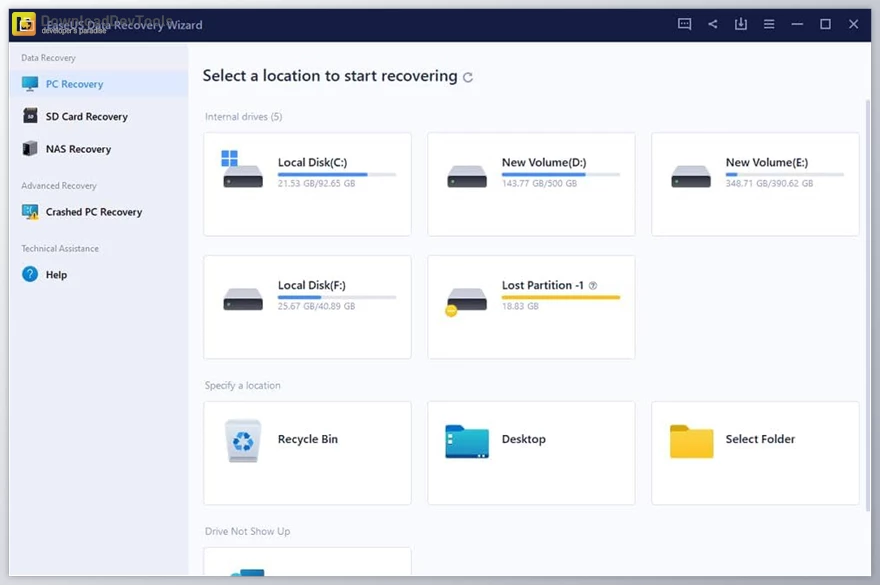
Task: Choose Desktop as the recovery location
Action: (x=531, y=453)
